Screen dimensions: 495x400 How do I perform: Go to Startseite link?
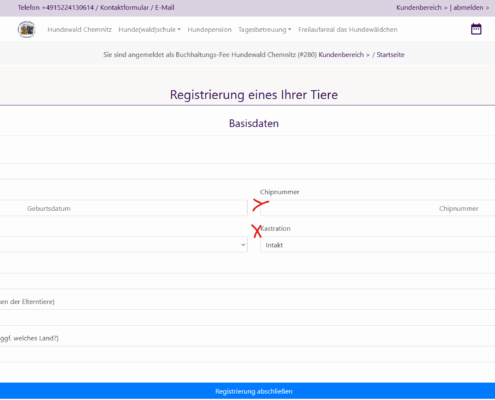pyautogui.click(x=390, y=55)
